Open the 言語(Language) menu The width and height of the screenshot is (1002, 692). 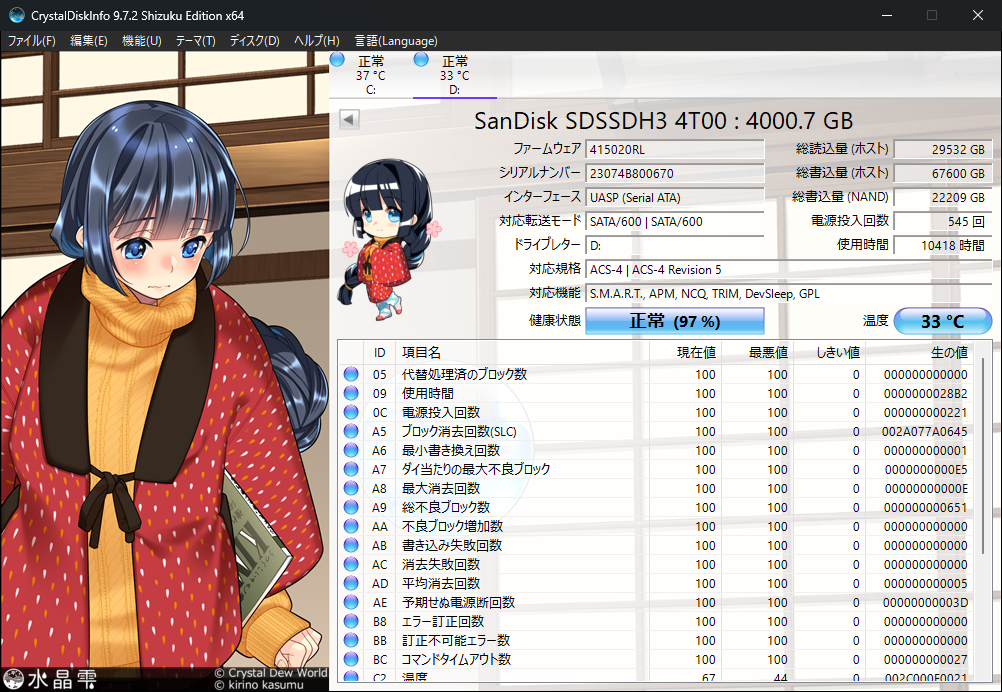point(395,41)
